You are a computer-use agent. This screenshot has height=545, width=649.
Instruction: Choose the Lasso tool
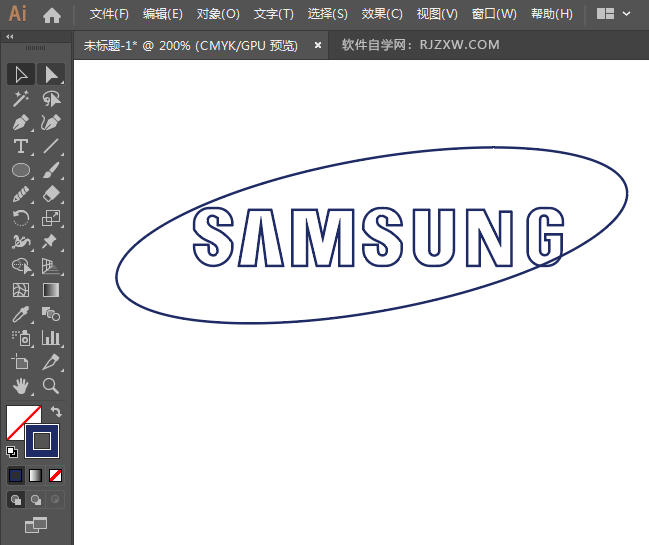(x=51, y=98)
